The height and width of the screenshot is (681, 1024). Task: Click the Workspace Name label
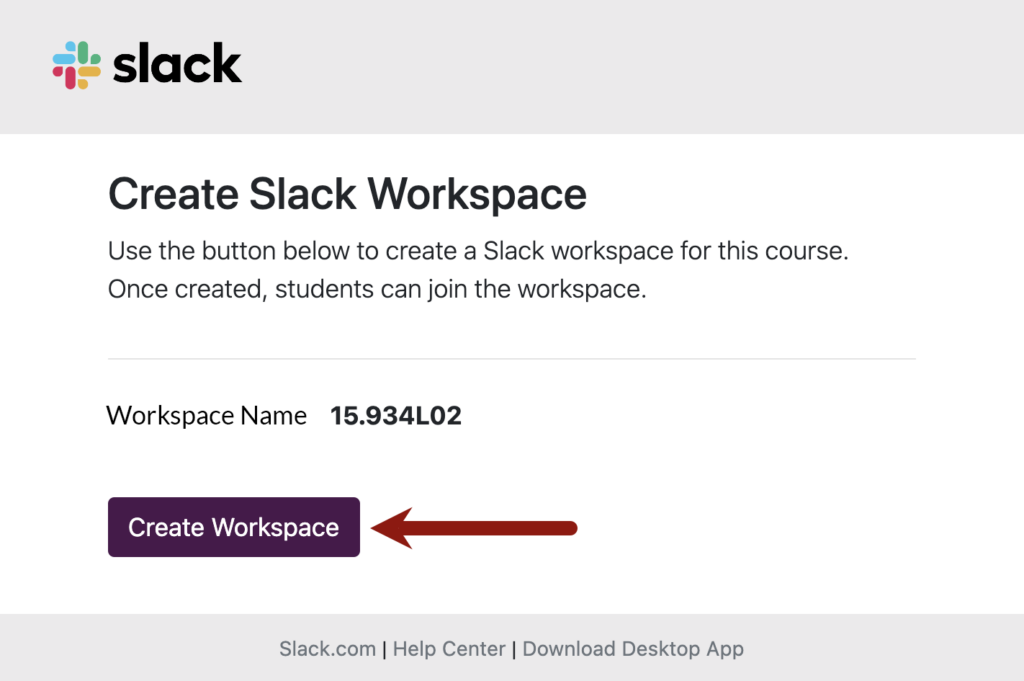coord(206,414)
